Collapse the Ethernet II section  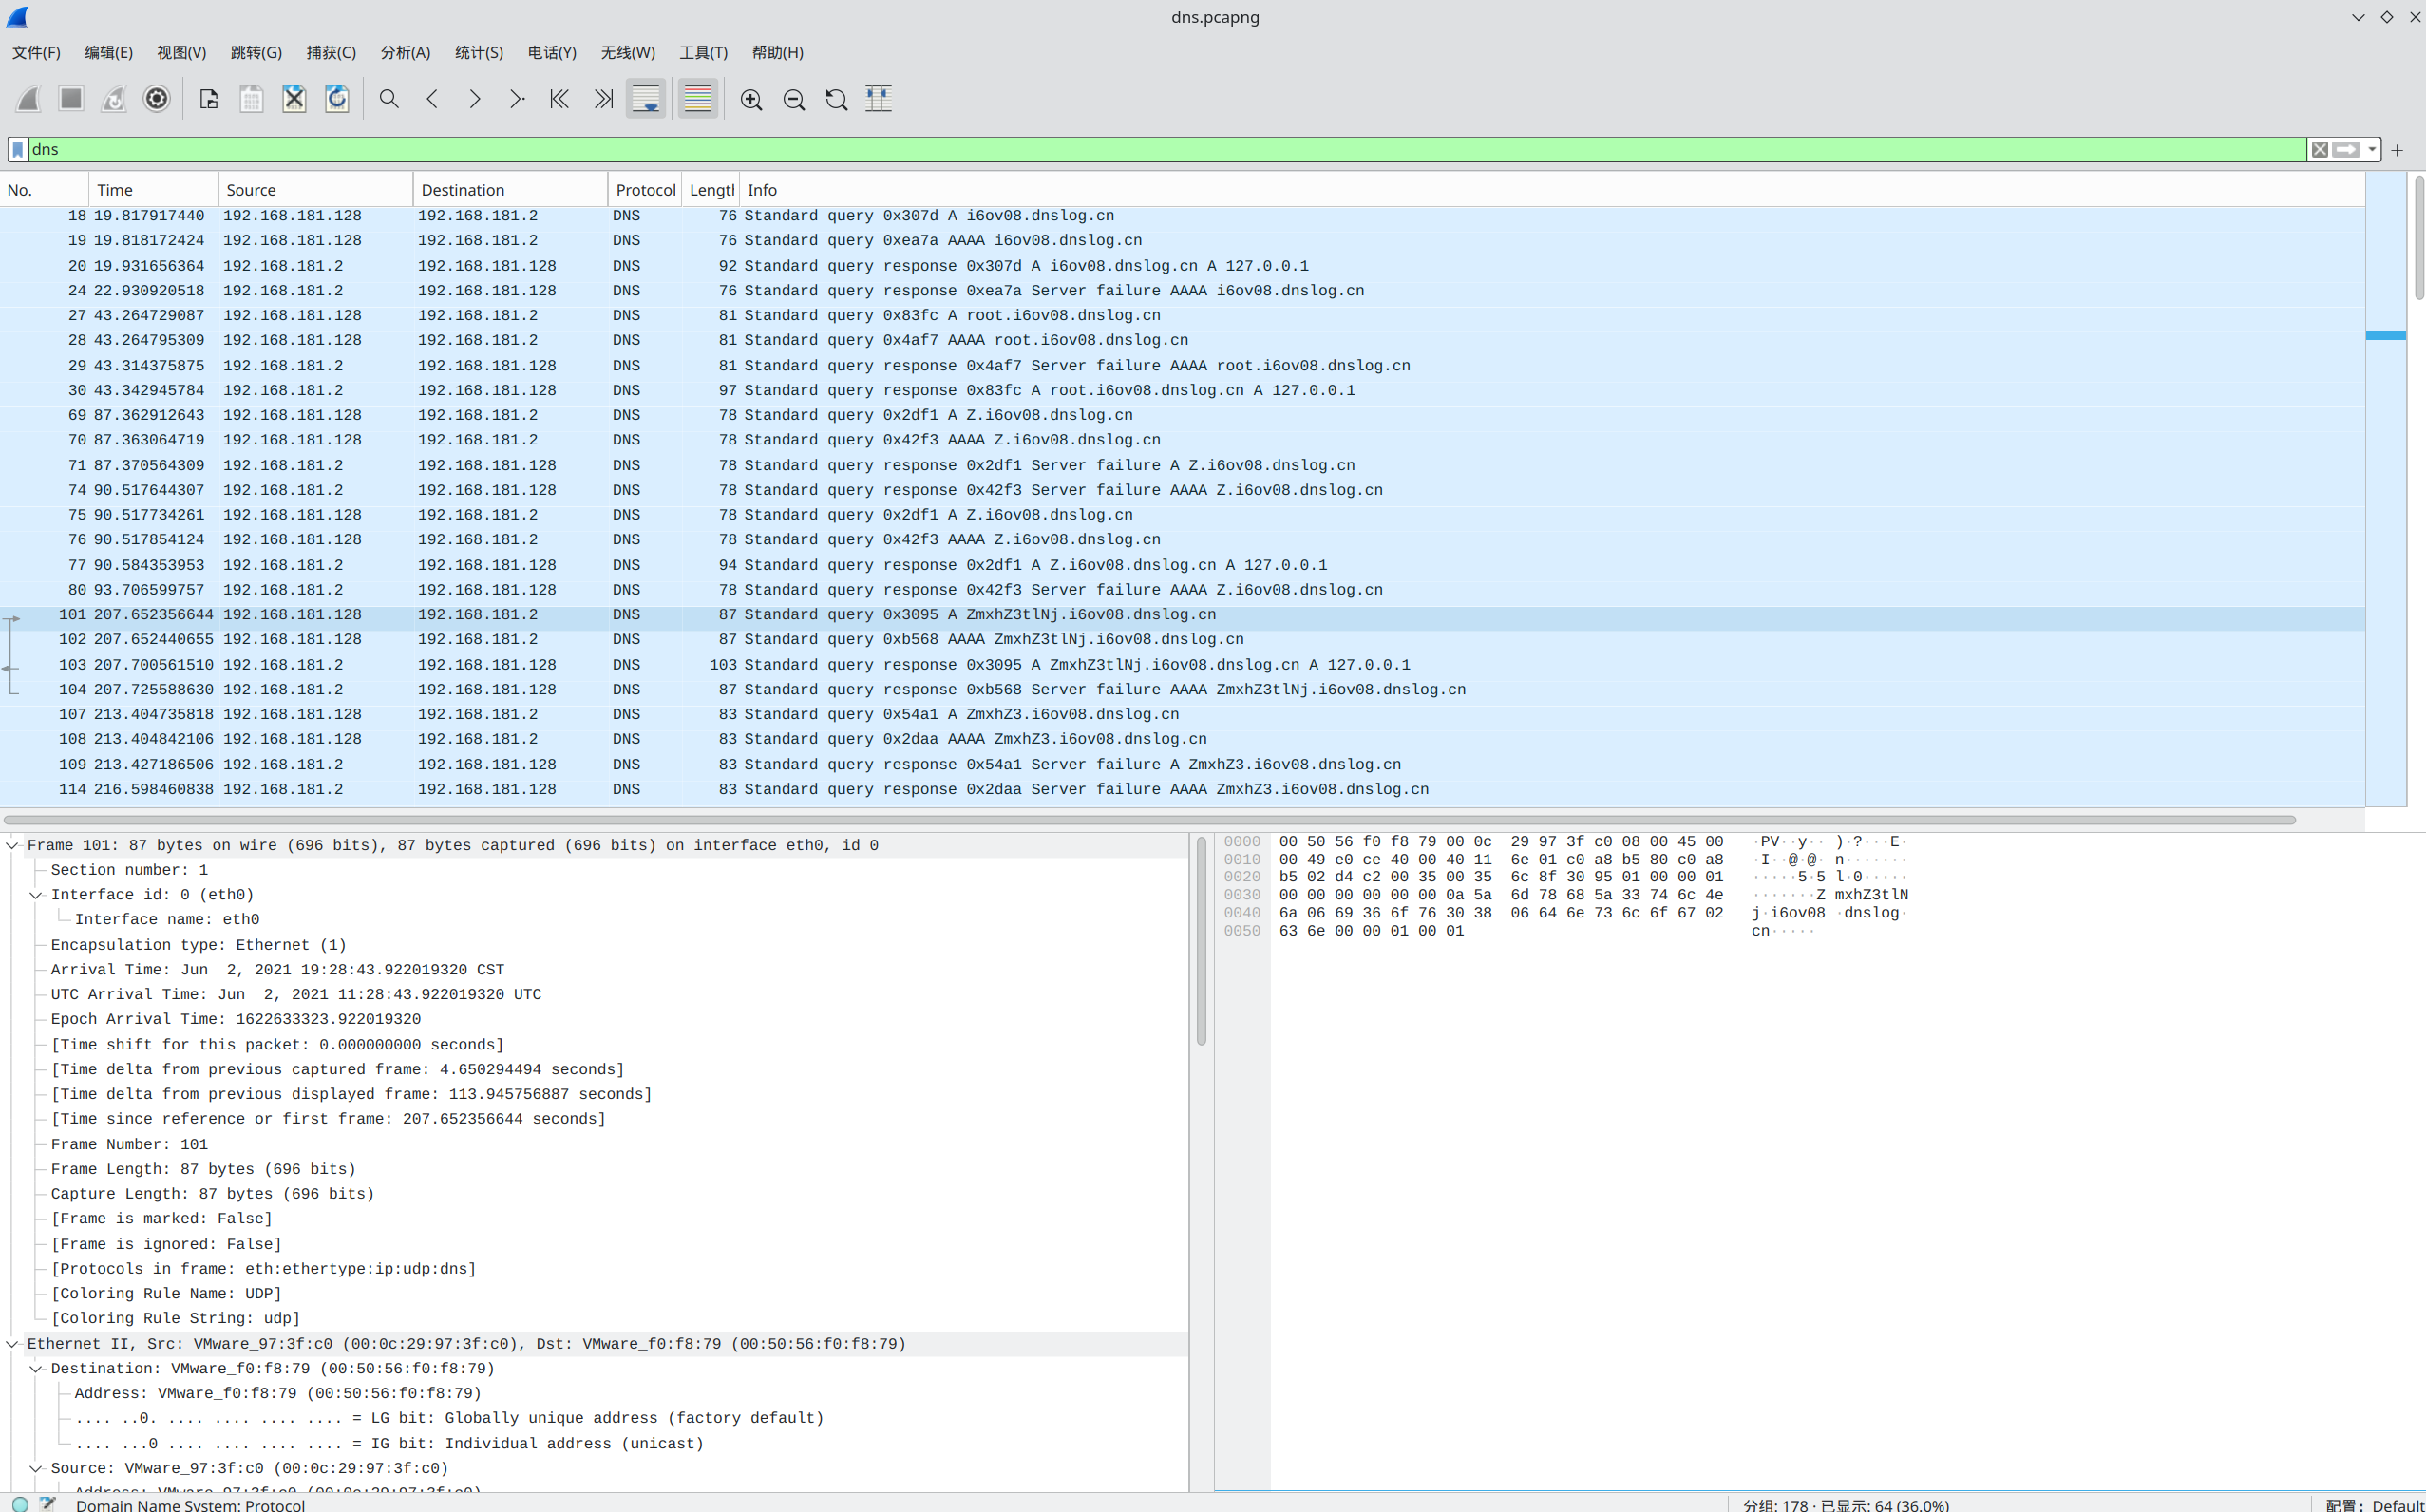12,1344
